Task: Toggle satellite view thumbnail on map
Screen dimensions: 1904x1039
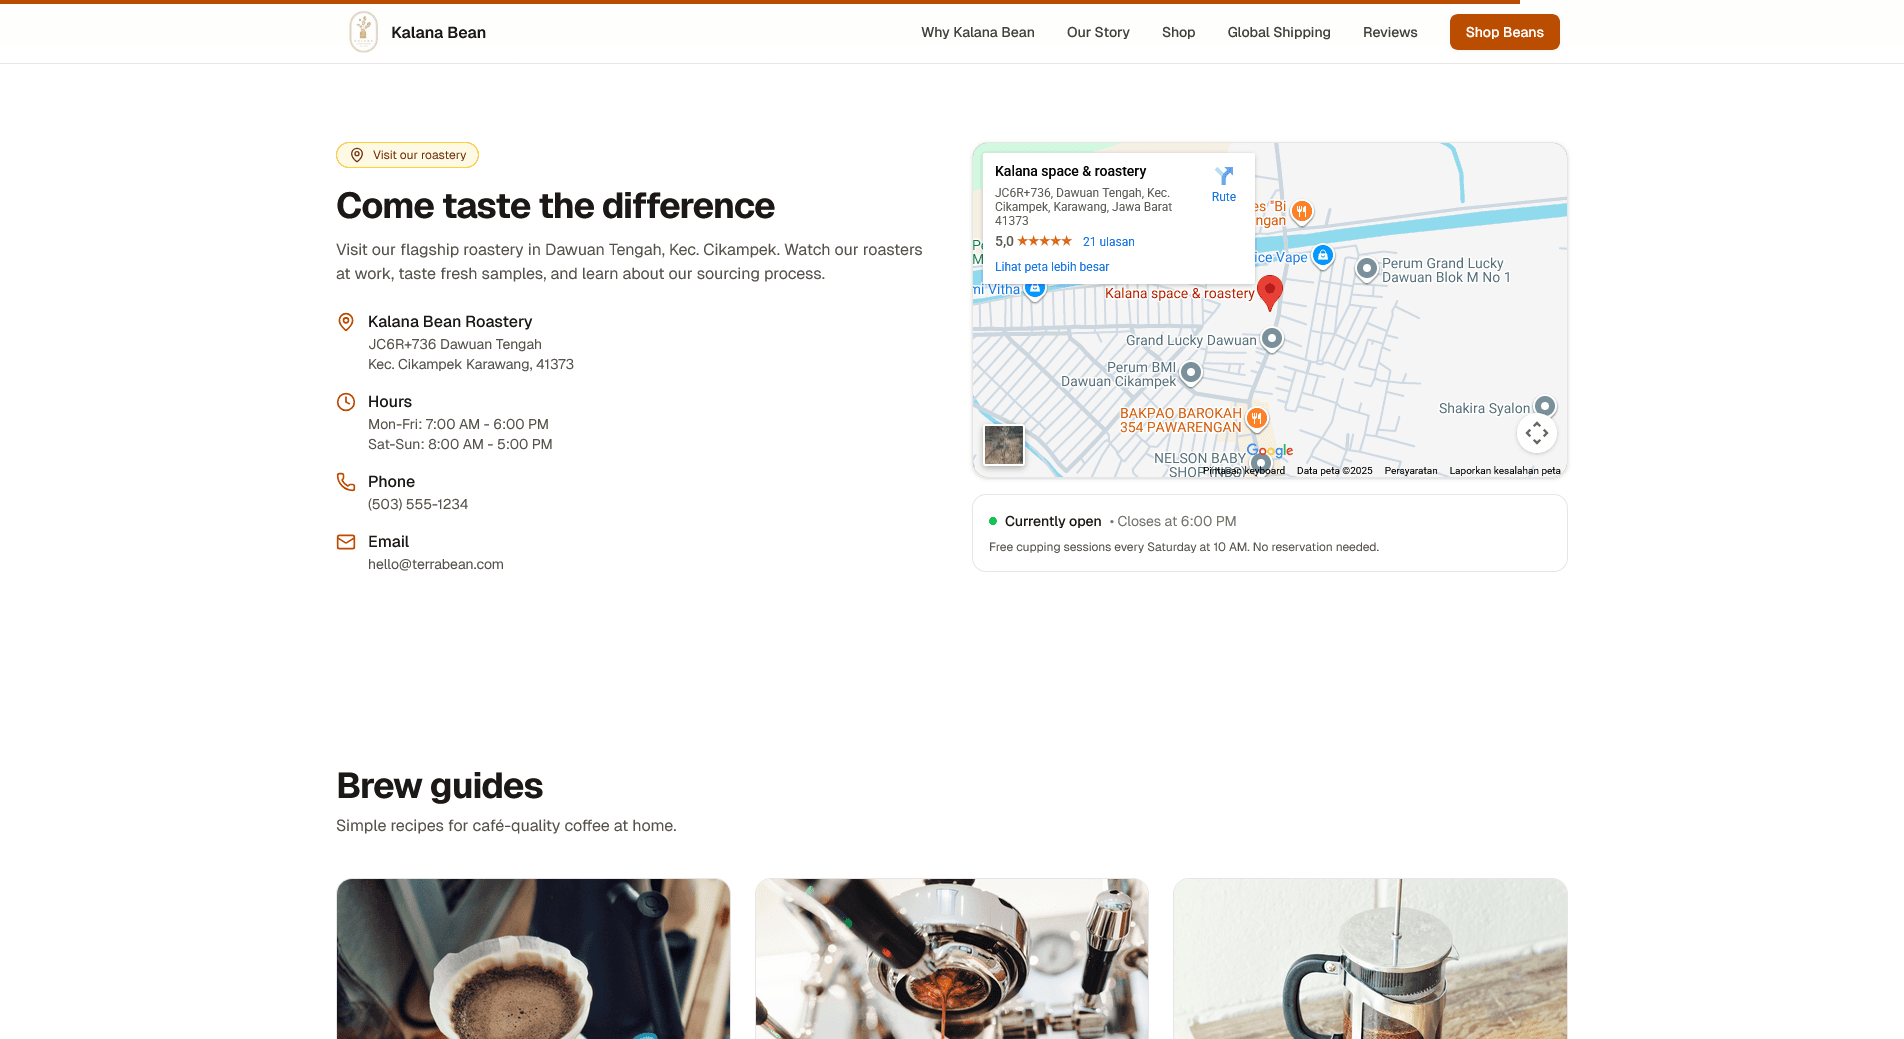Action: 1003,445
